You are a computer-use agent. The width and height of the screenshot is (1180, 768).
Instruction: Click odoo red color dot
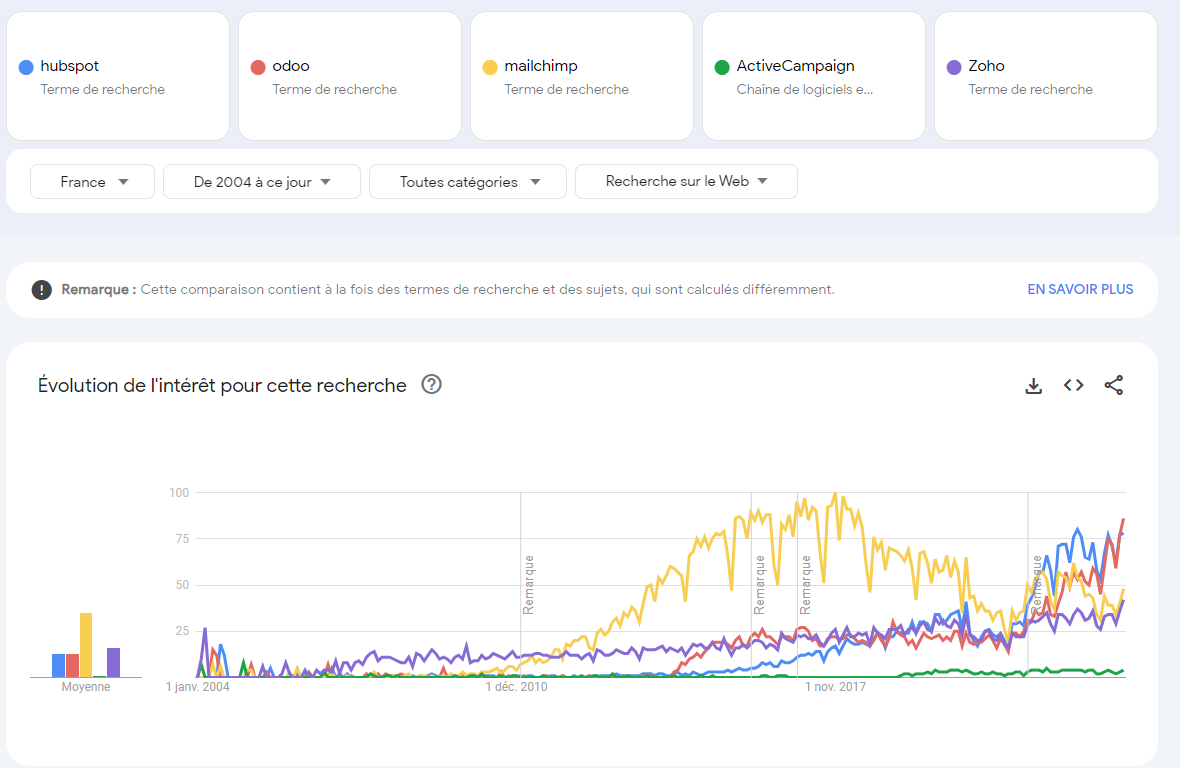(258, 67)
